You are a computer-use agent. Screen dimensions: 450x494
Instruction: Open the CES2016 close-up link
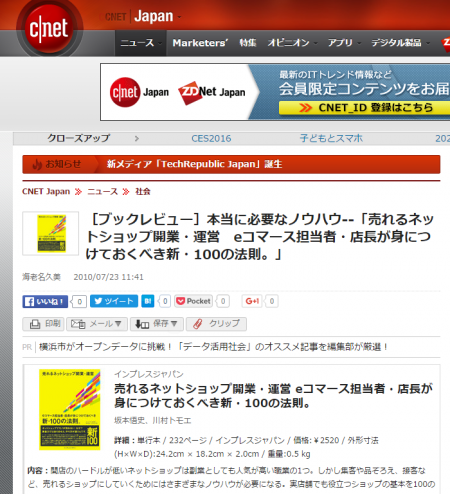tap(211, 138)
